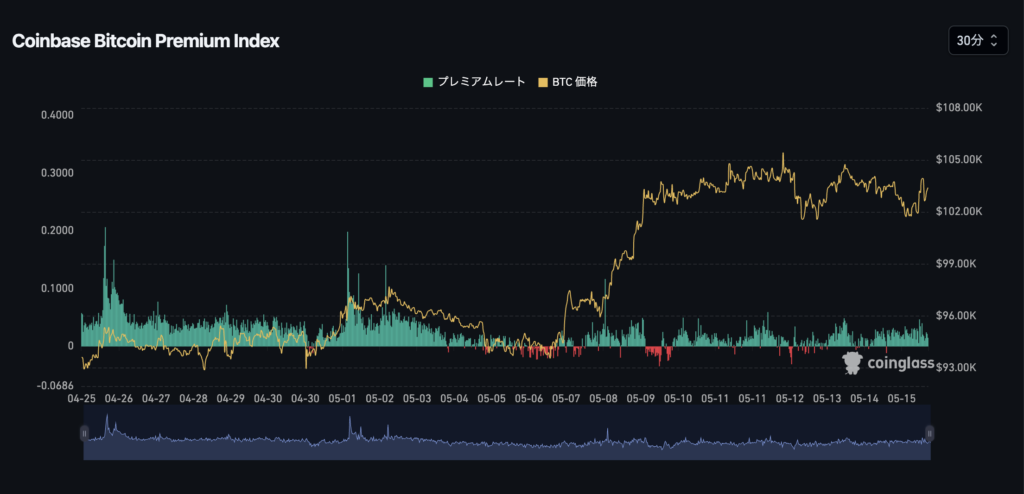
Task: Grab the right range slider handle
Action: [930, 433]
